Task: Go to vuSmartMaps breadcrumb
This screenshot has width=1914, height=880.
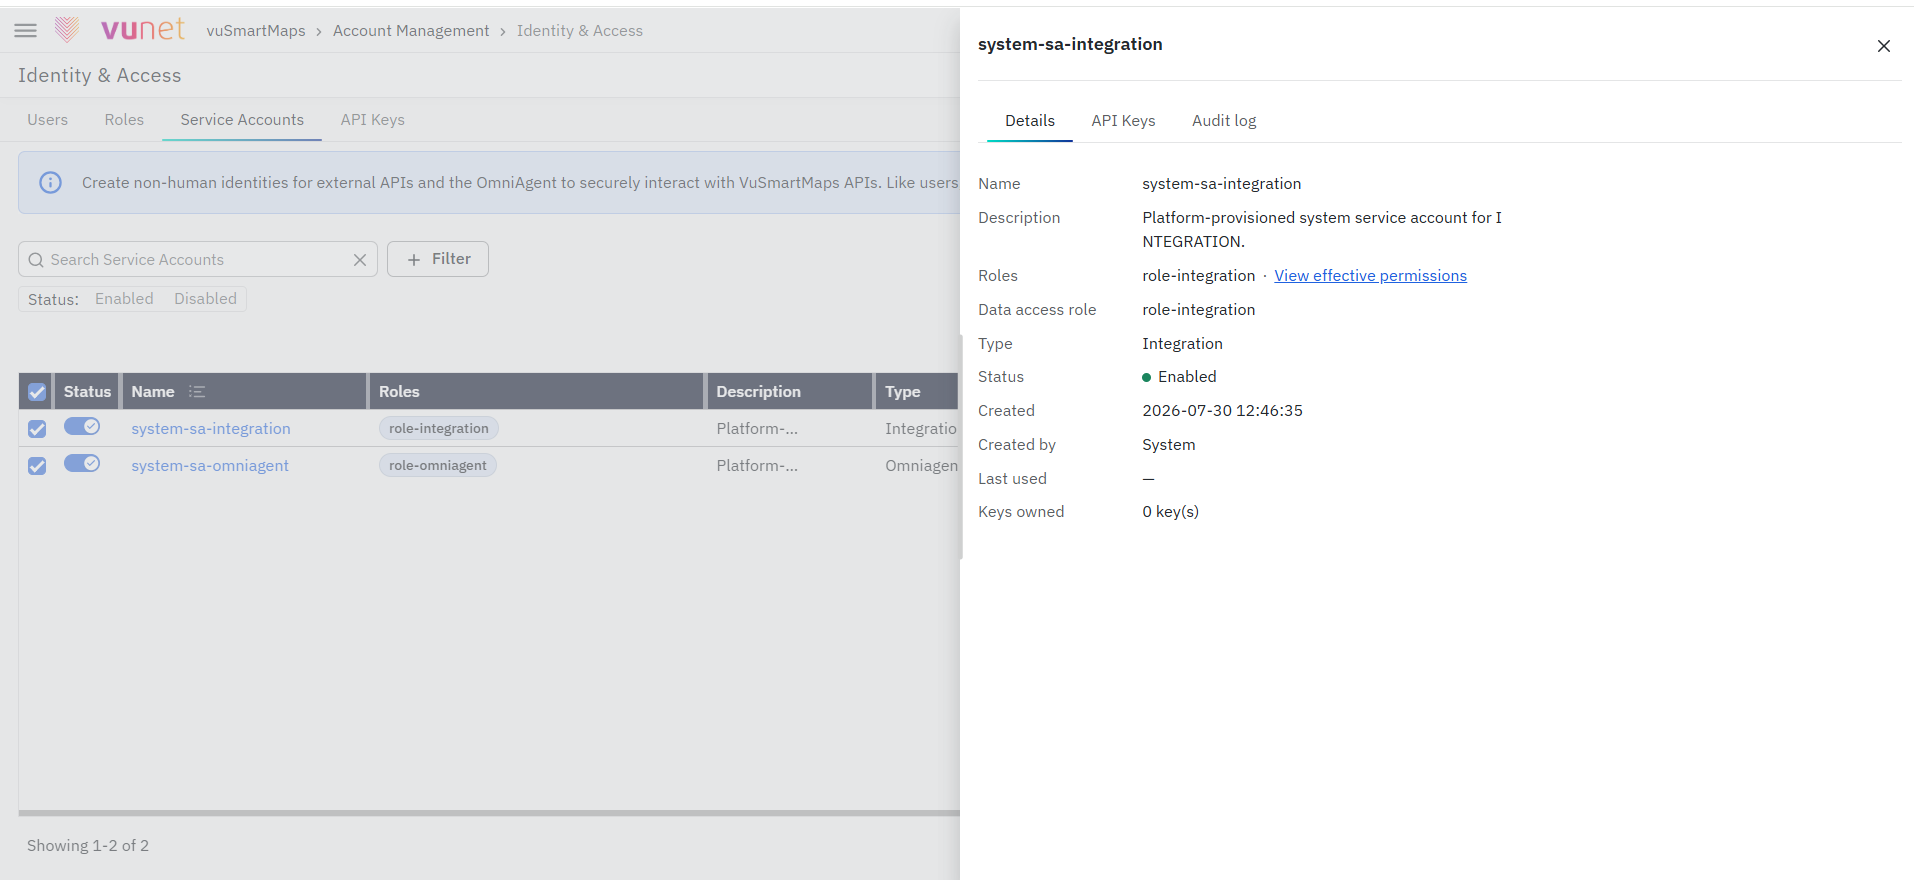Action: point(256,31)
